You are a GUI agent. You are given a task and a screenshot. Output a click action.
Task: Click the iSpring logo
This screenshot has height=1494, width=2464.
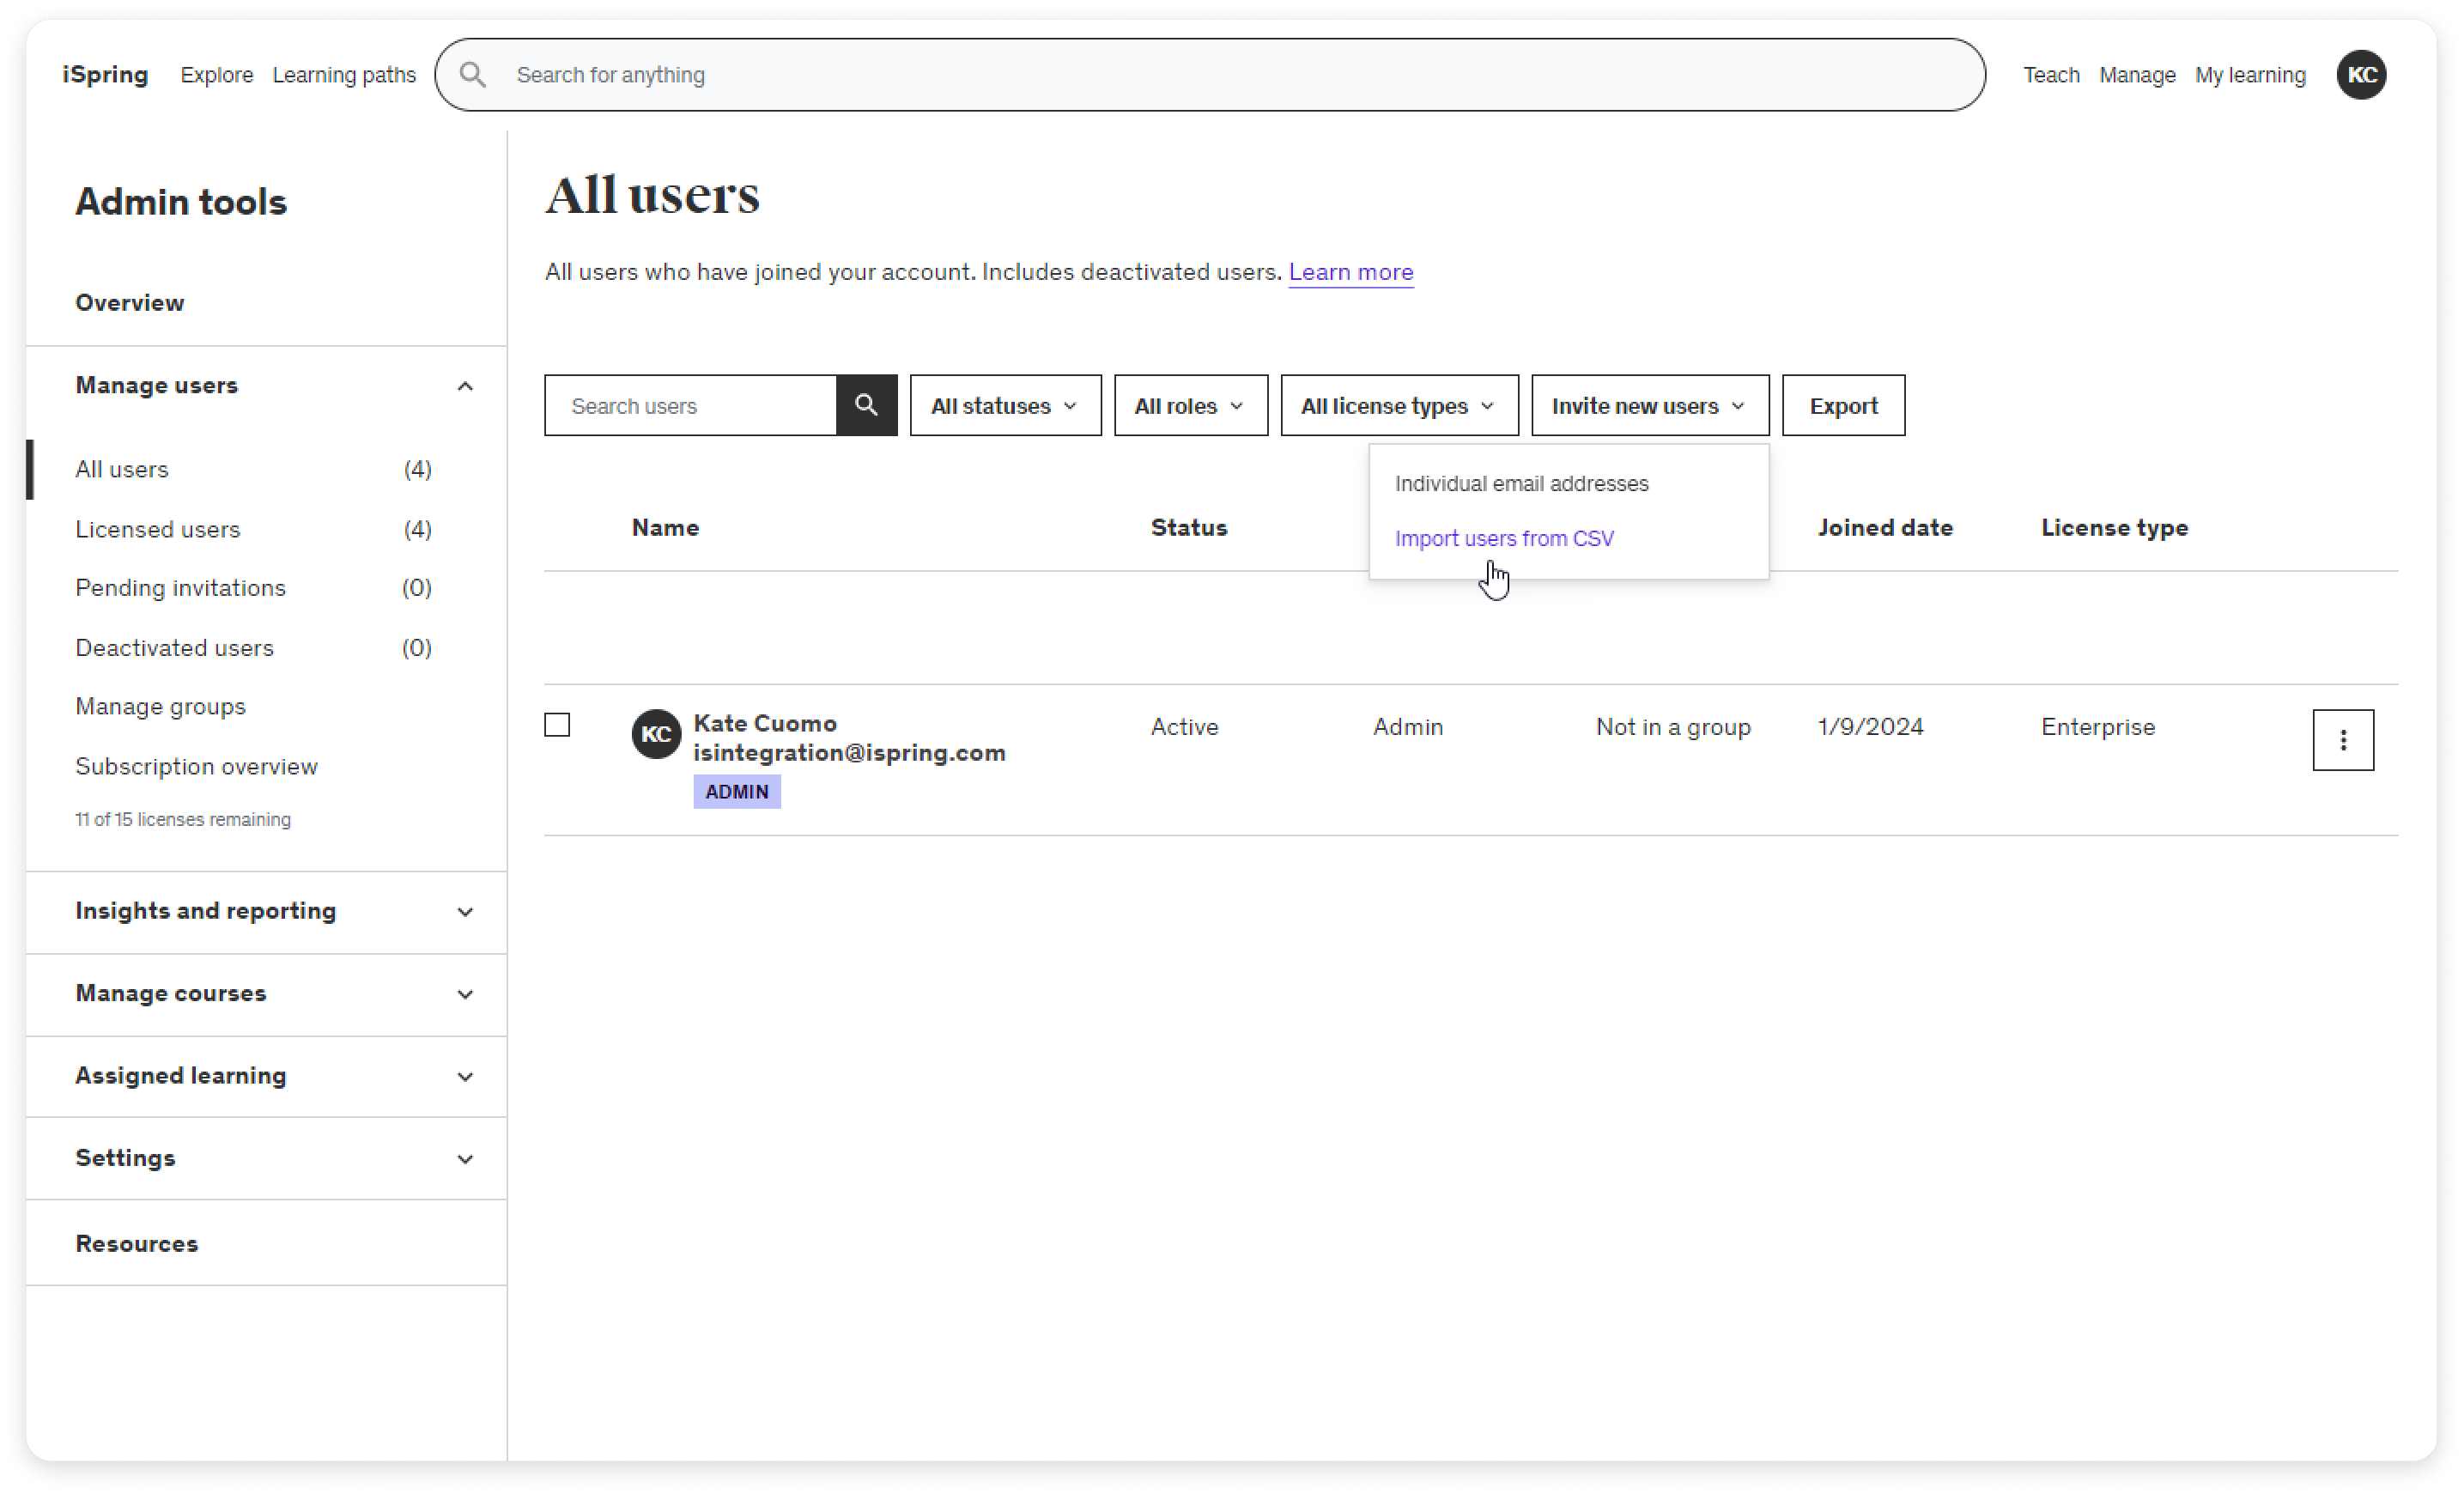[x=105, y=75]
